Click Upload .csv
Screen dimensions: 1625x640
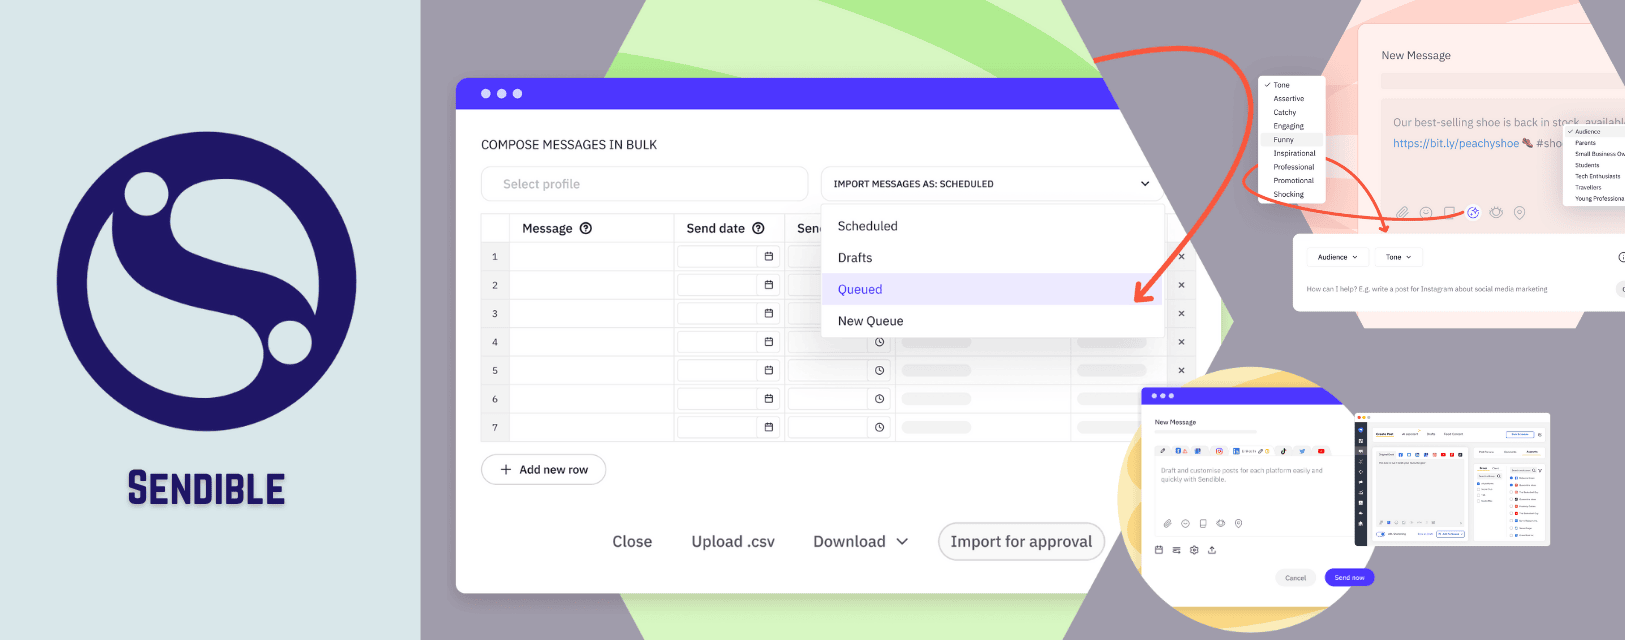(733, 541)
